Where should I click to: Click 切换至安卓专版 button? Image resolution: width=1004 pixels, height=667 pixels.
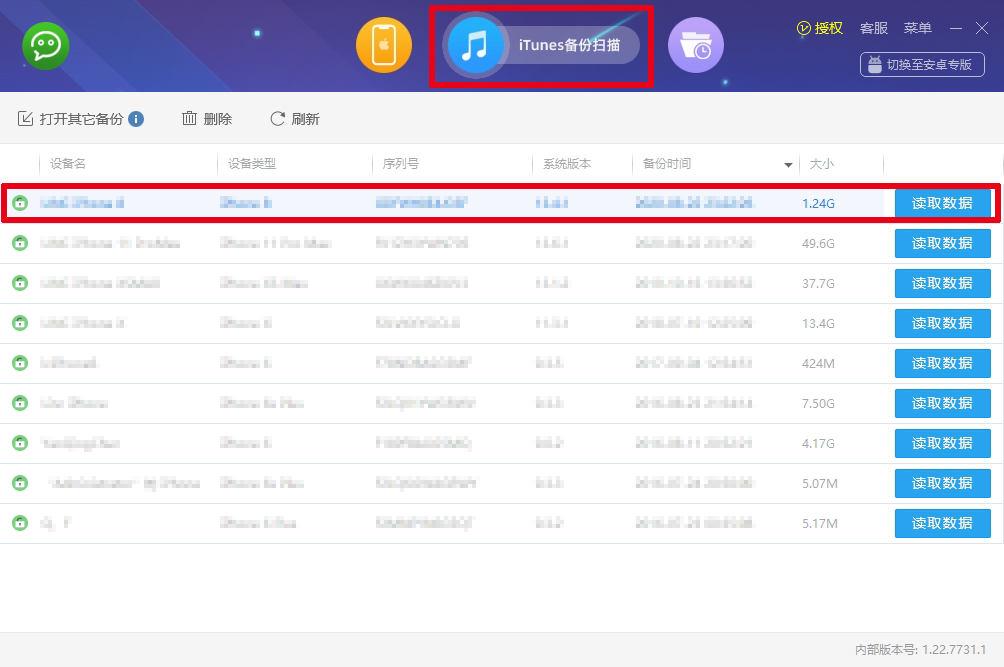(x=922, y=64)
